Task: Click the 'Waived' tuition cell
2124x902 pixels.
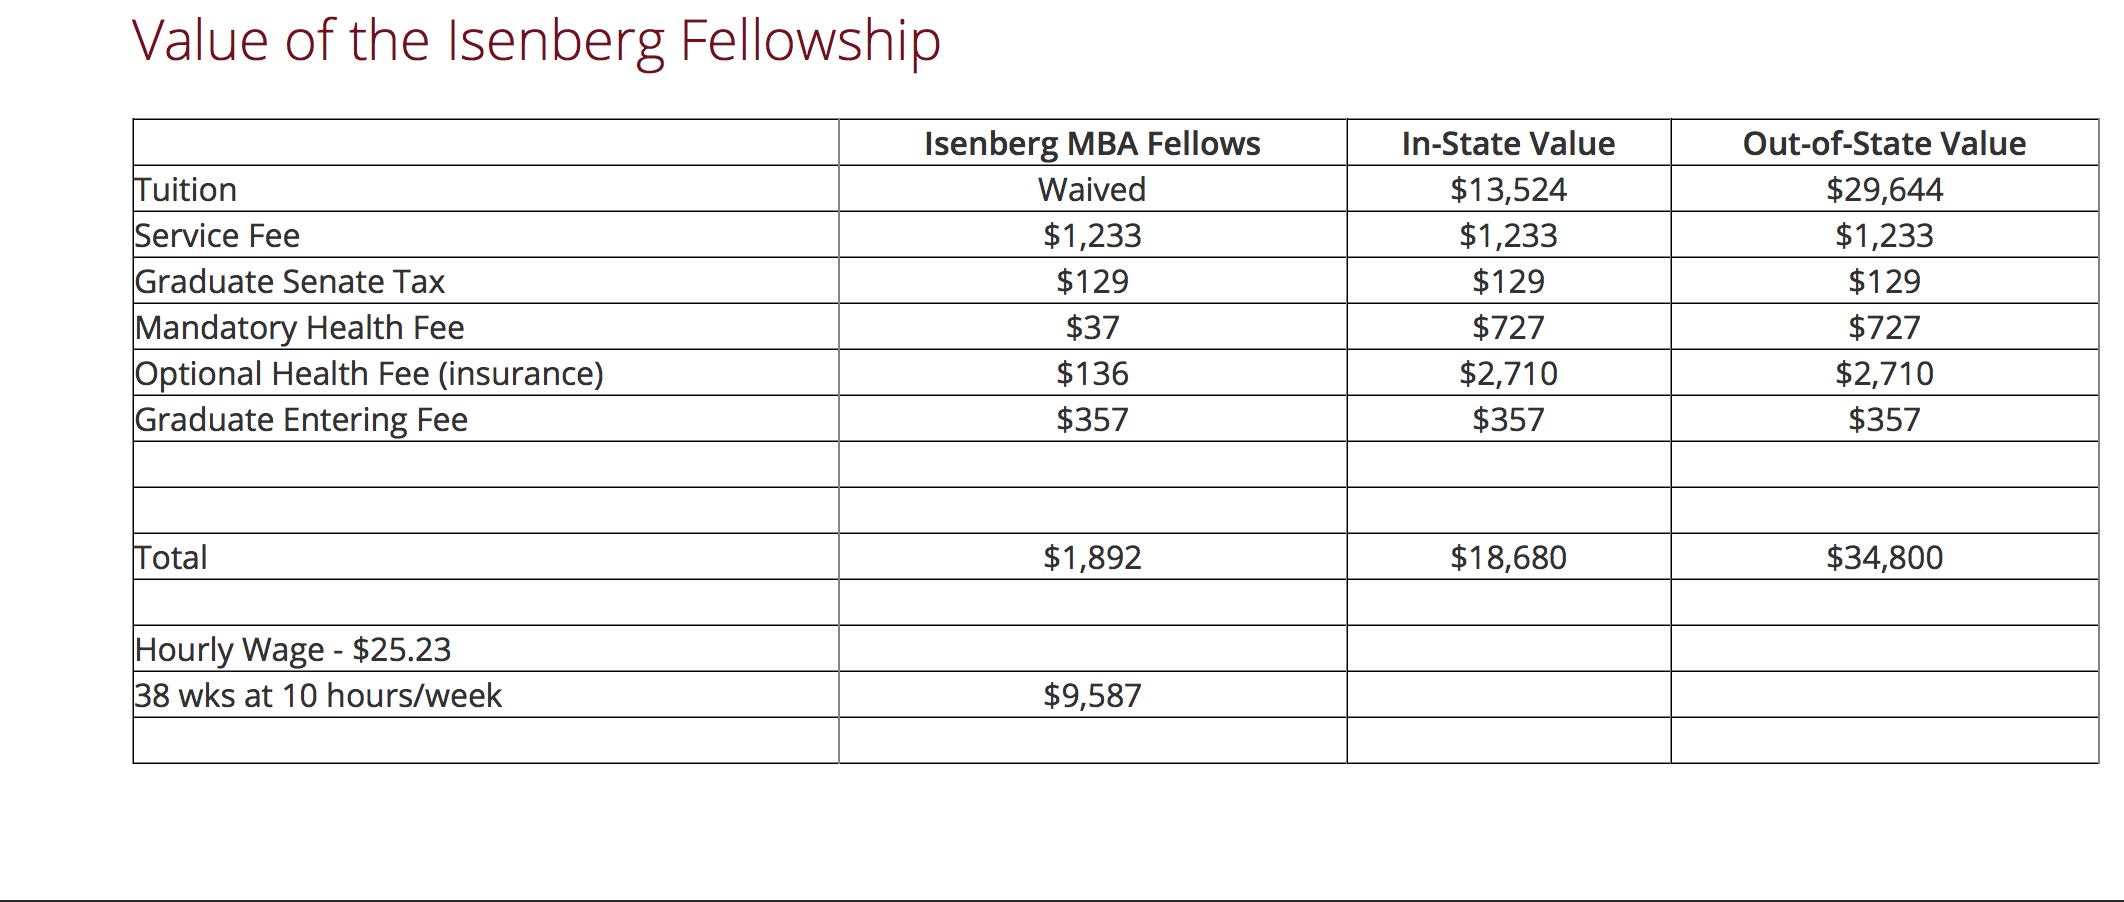Action: [x=1092, y=190]
